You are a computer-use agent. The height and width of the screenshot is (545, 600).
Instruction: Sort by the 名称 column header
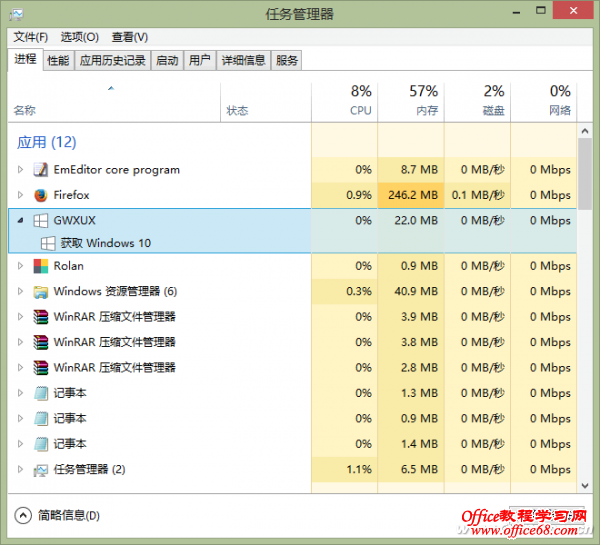(114, 102)
